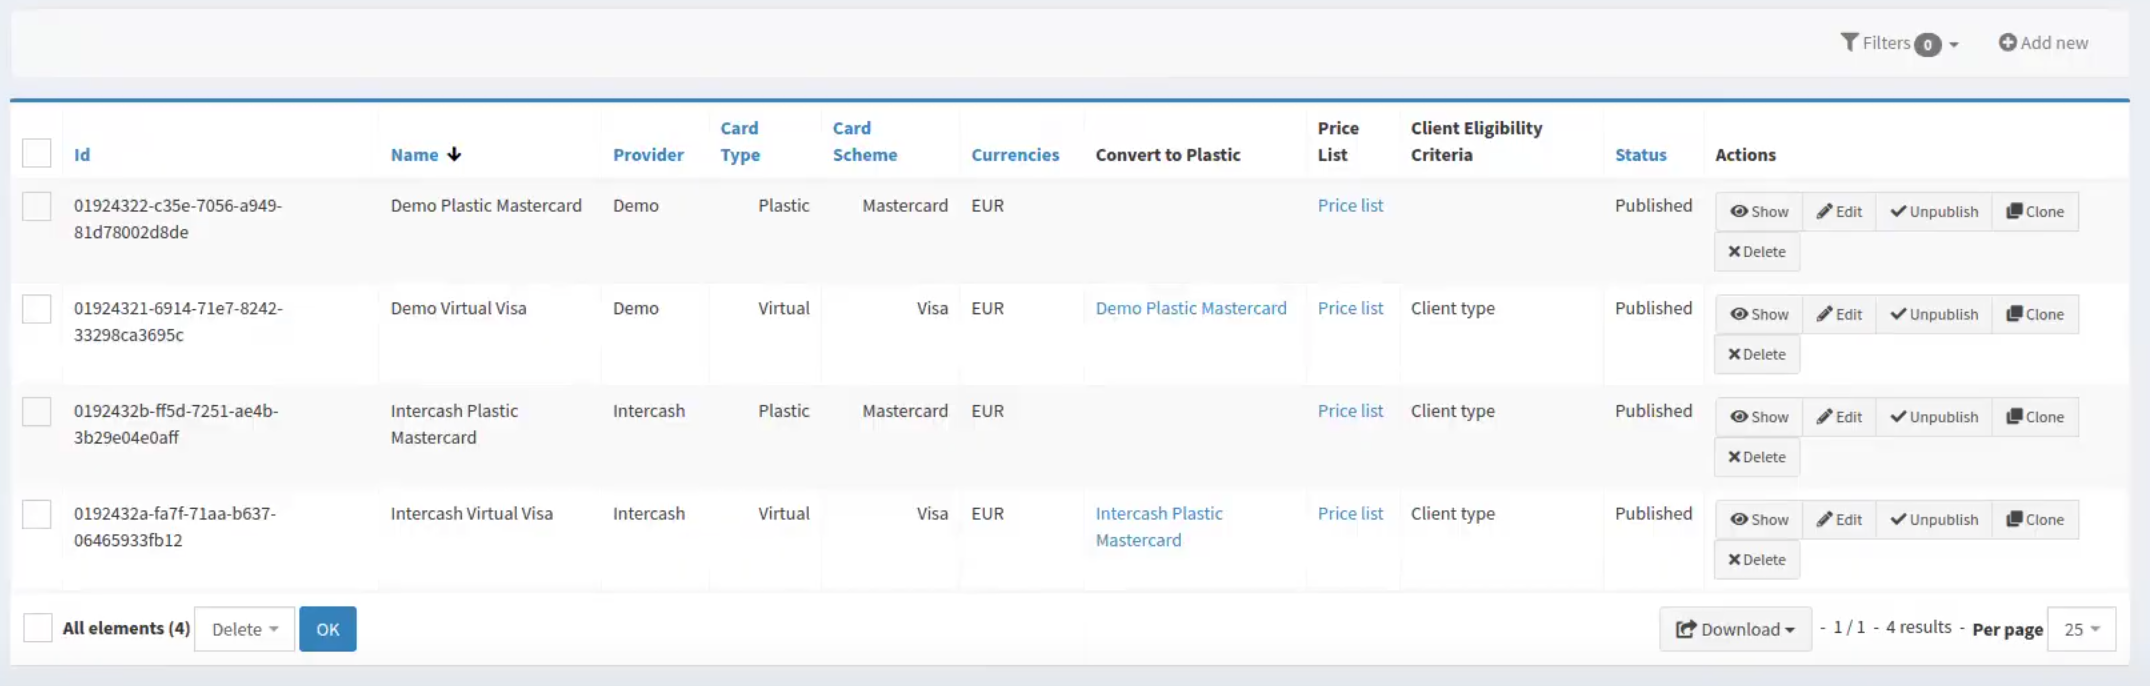Delete the Intercash Virtual Visa row

[x=1756, y=560]
